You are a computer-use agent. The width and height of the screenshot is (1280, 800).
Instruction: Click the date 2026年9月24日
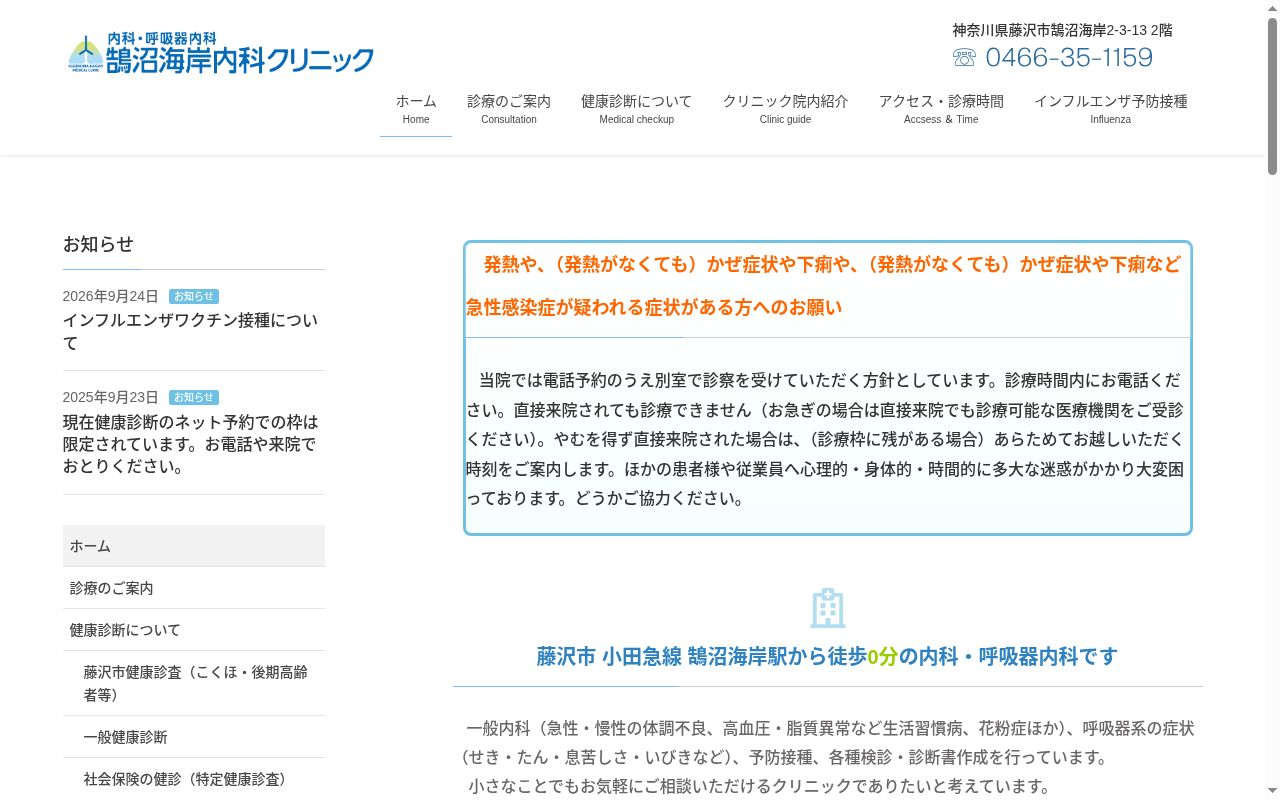point(111,296)
